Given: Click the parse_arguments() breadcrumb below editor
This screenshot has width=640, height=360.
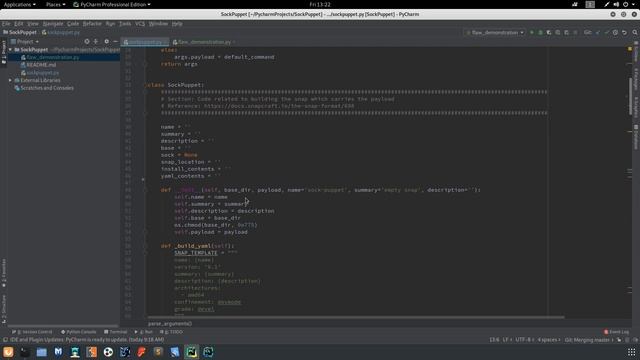Looking at the screenshot, I should (170, 324).
